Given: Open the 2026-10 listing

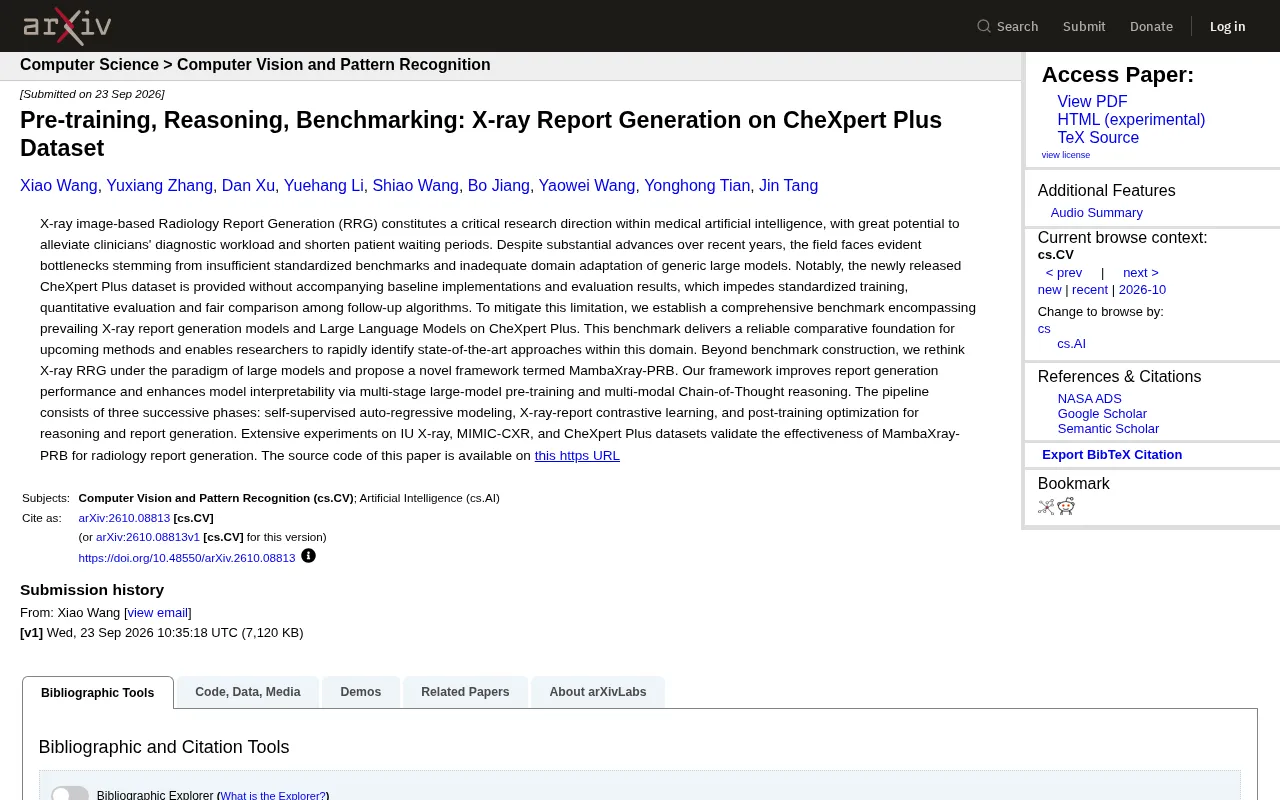Looking at the screenshot, I should tap(1142, 290).
